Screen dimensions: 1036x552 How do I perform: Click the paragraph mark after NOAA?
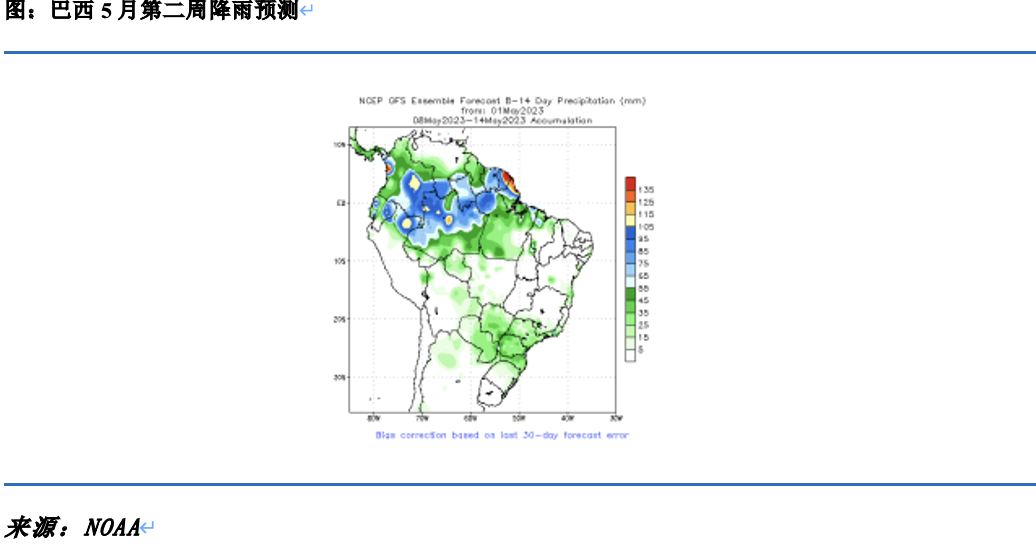coord(147,528)
